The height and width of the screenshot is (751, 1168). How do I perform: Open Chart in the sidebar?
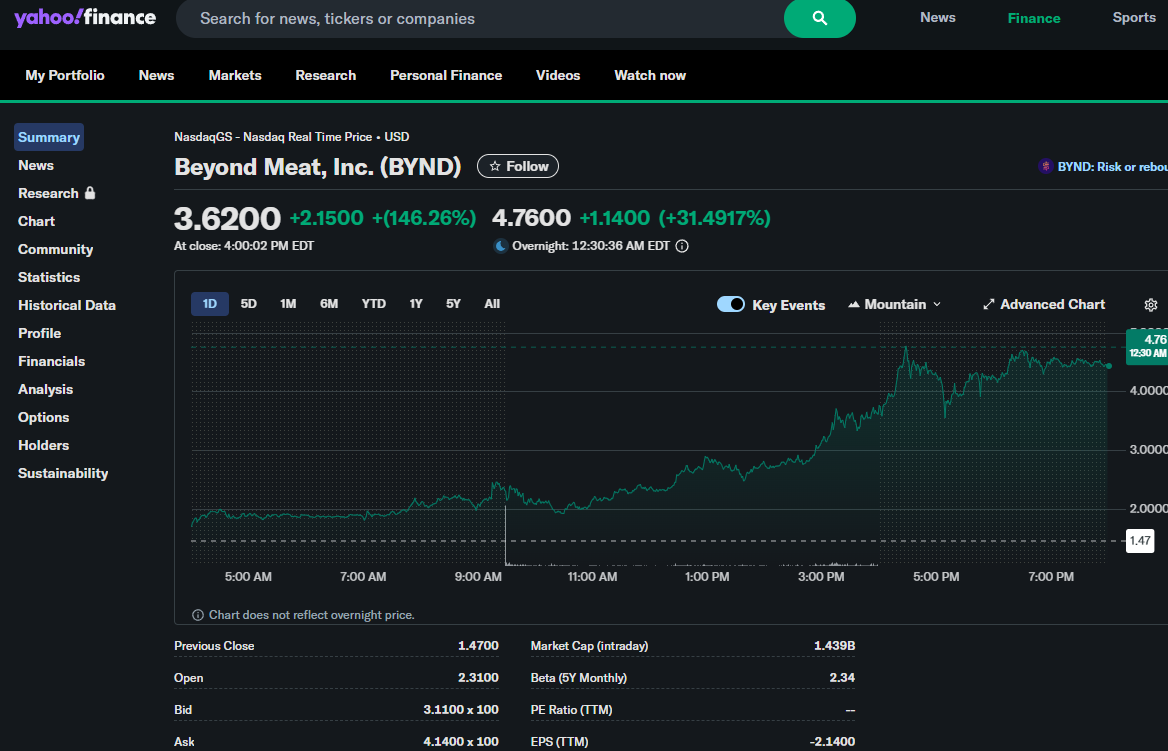click(x=36, y=221)
